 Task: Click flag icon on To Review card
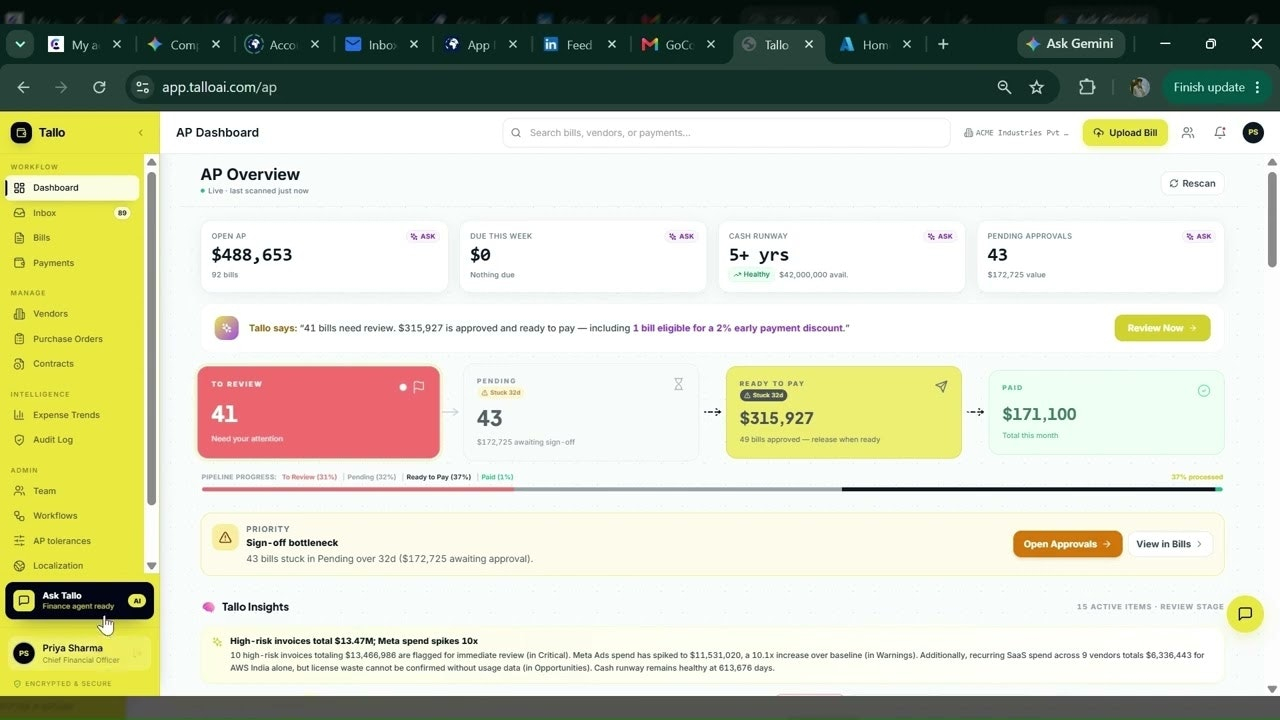tap(419, 387)
